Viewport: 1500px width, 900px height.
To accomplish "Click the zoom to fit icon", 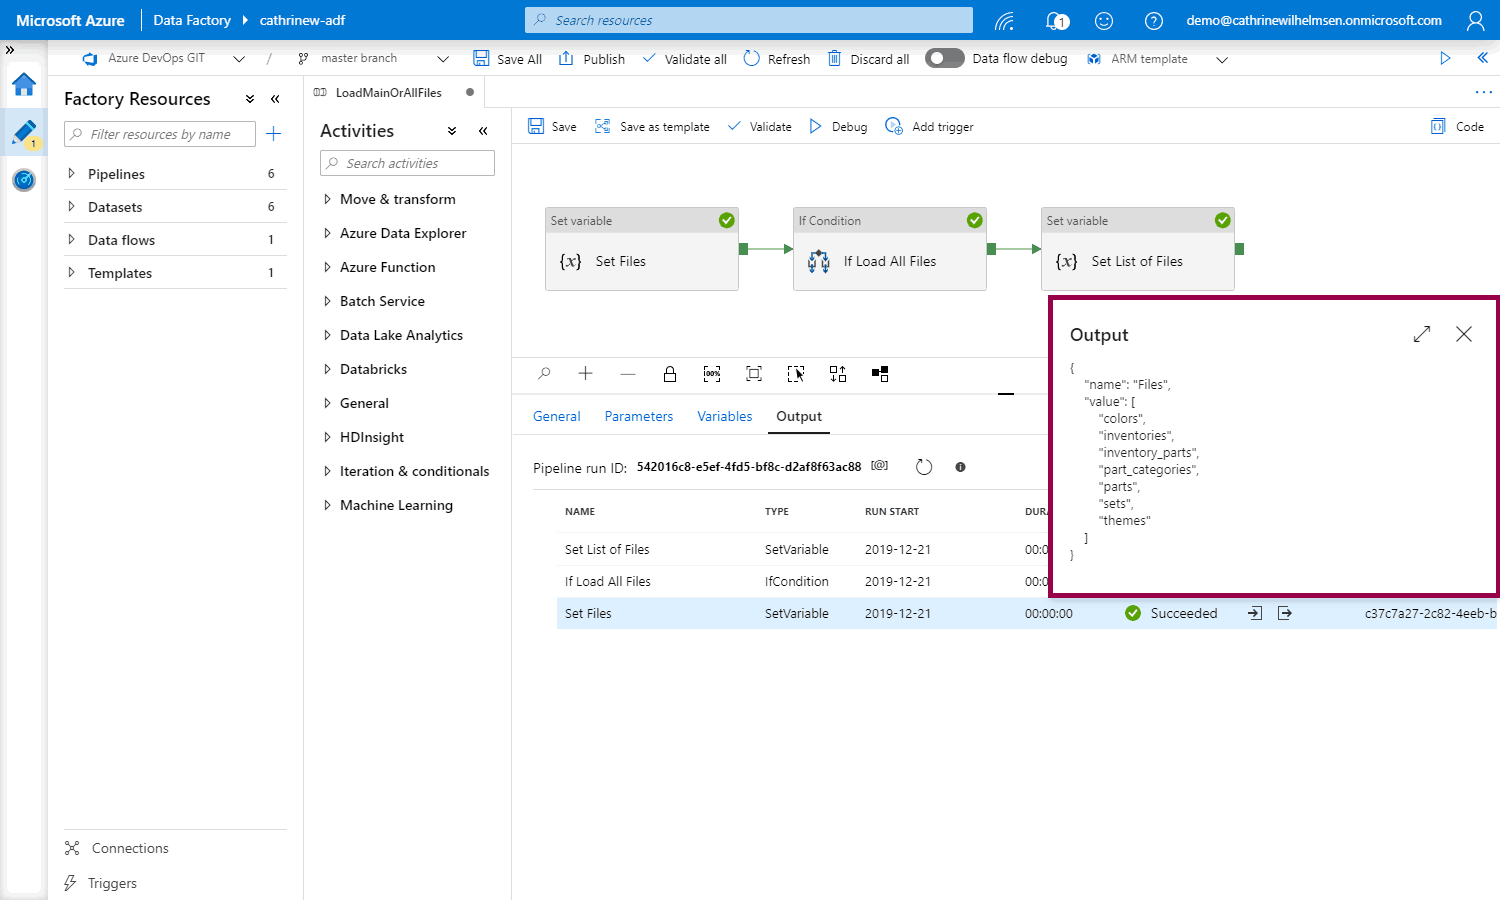I will (x=754, y=374).
